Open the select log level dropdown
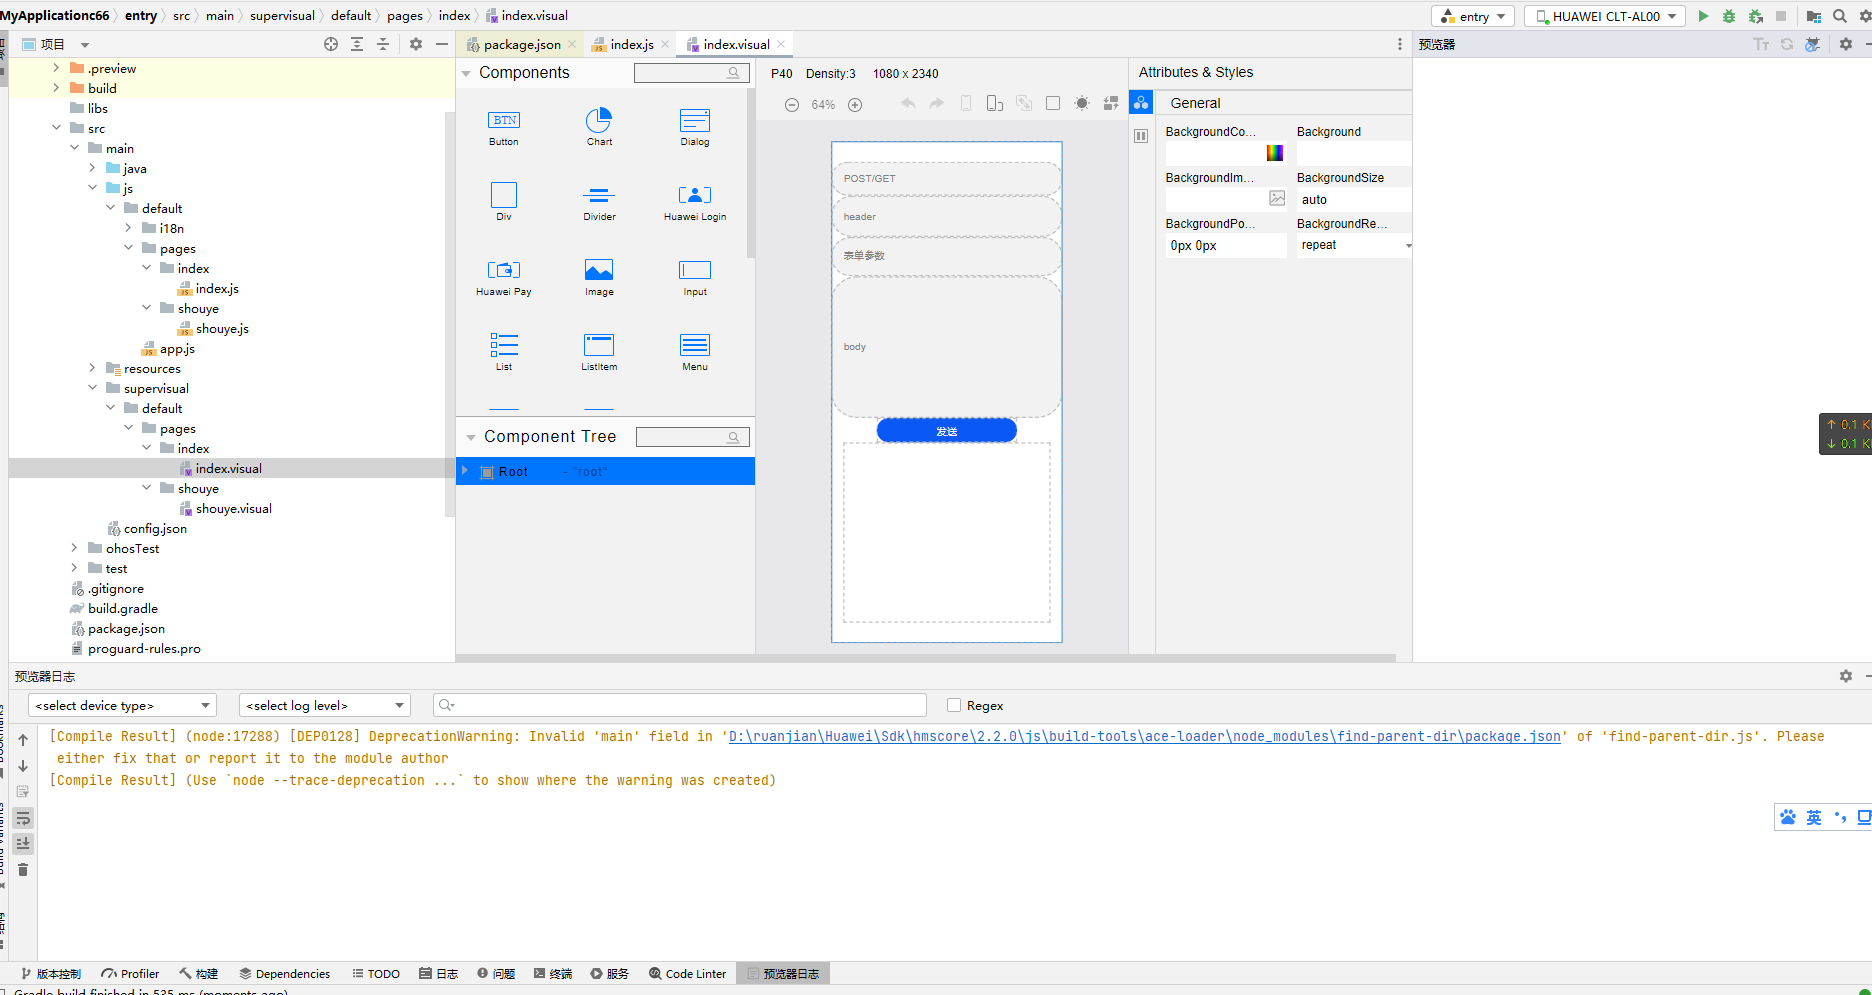The image size is (1872, 995). tap(325, 705)
